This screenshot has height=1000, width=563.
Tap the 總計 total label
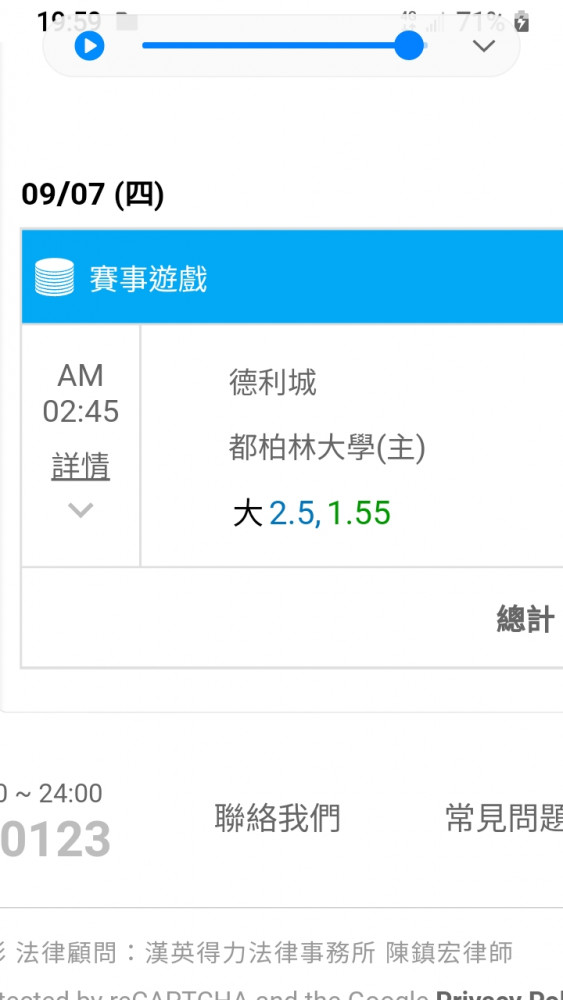(x=525, y=619)
